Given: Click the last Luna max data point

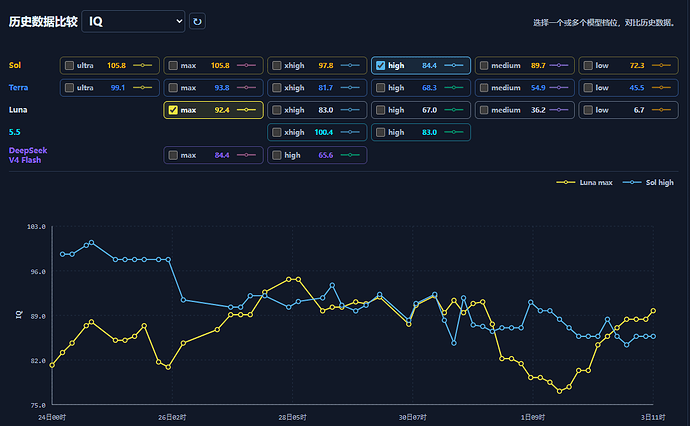Looking at the screenshot, I should 653,311.
